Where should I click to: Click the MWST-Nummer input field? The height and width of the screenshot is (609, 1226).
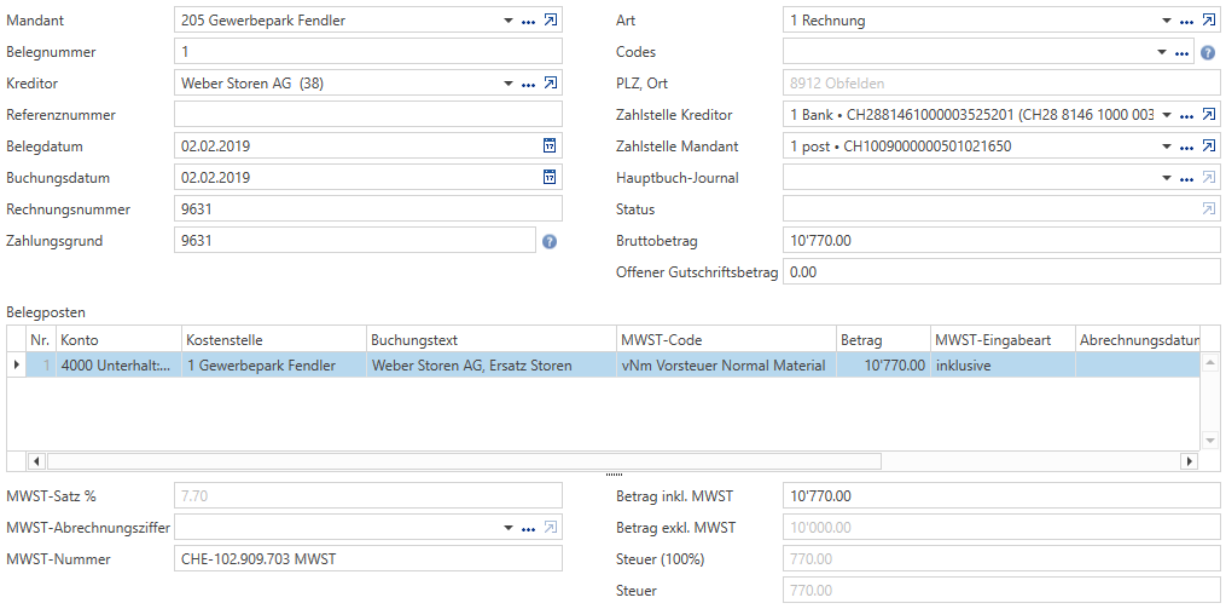tap(368, 559)
